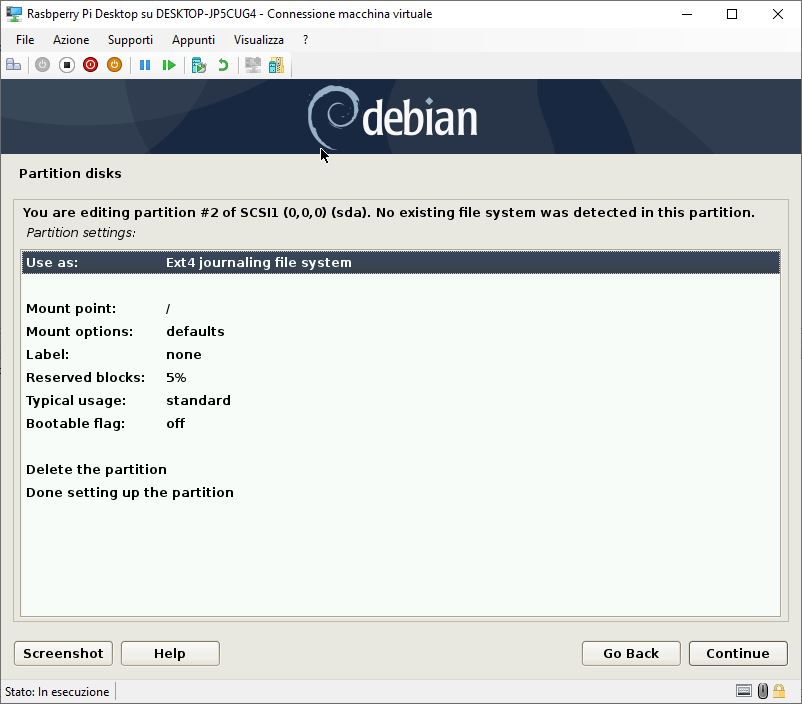Viewport: 802px width, 704px height.
Task: Revert the VM with the green undo arrow
Action: (x=223, y=65)
